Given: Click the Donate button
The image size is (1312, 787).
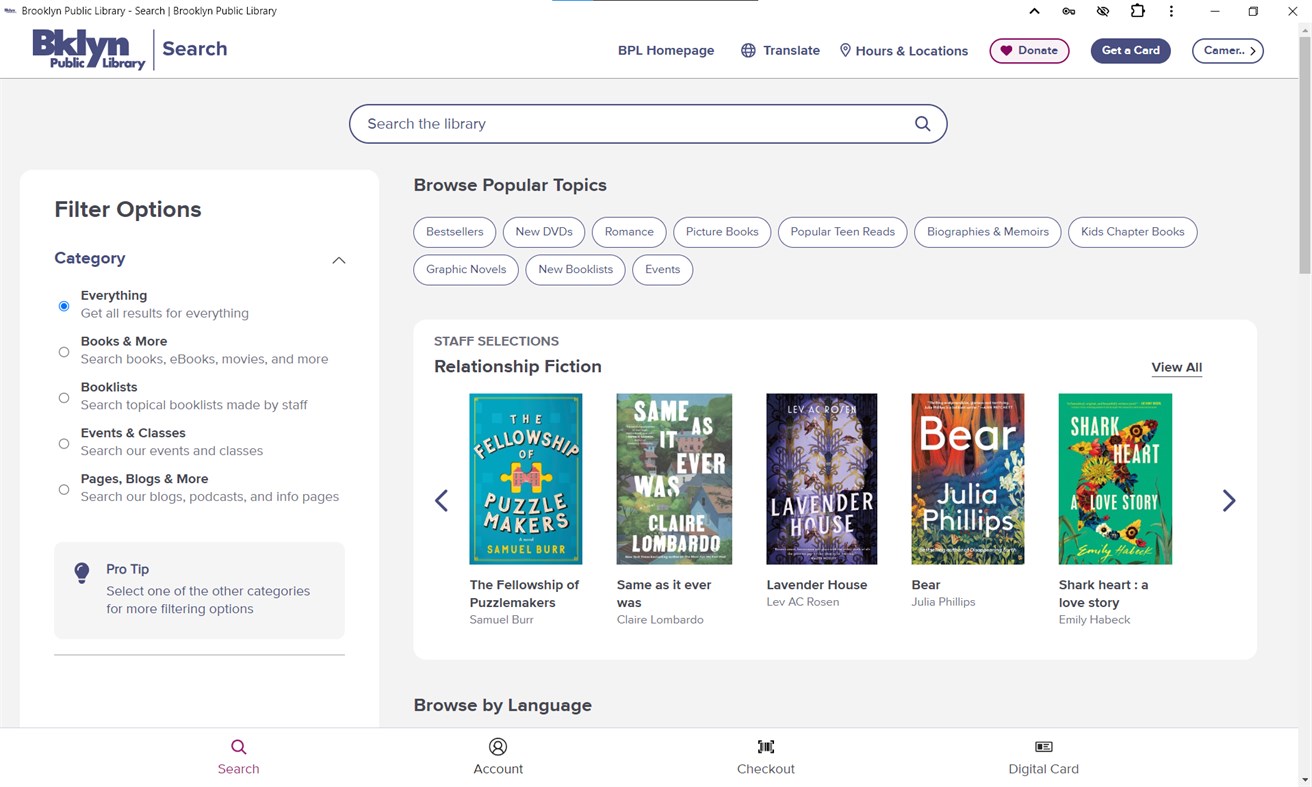Looking at the screenshot, I should pos(1029,51).
